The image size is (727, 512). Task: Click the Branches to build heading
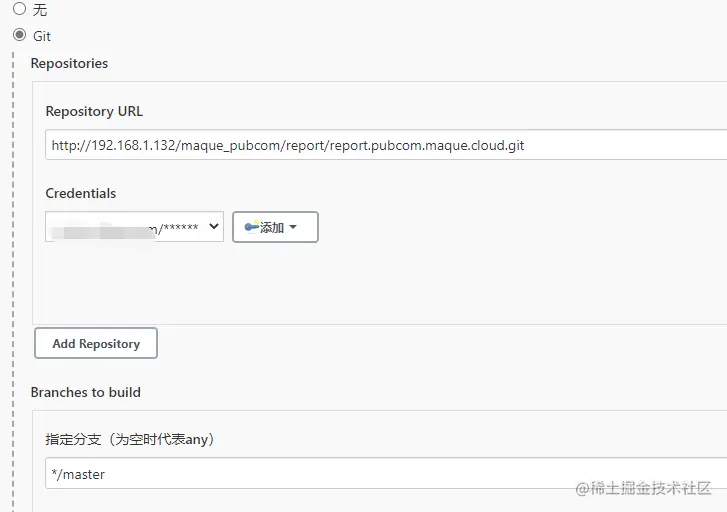(x=86, y=392)
